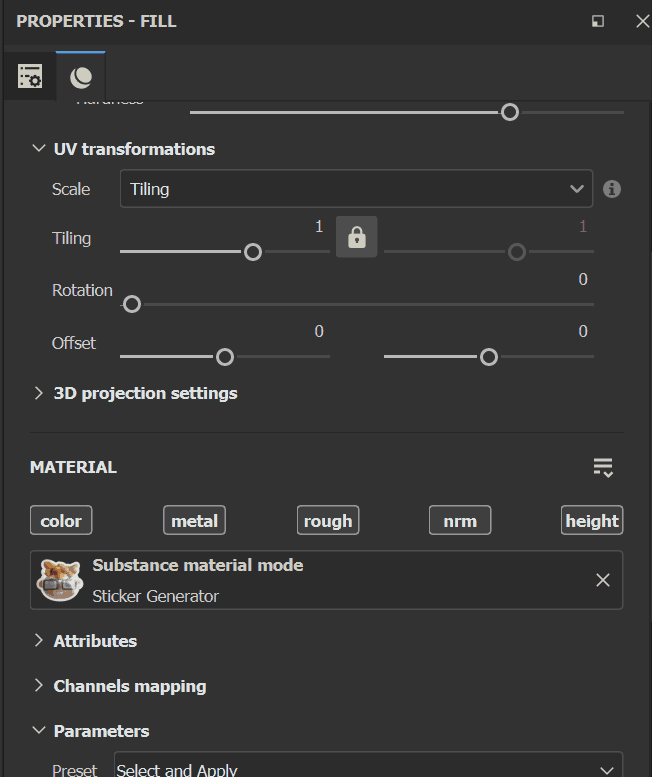The image size is (652, 777).
Task: Collapse the UV transformations section
Action: [39, 149]
